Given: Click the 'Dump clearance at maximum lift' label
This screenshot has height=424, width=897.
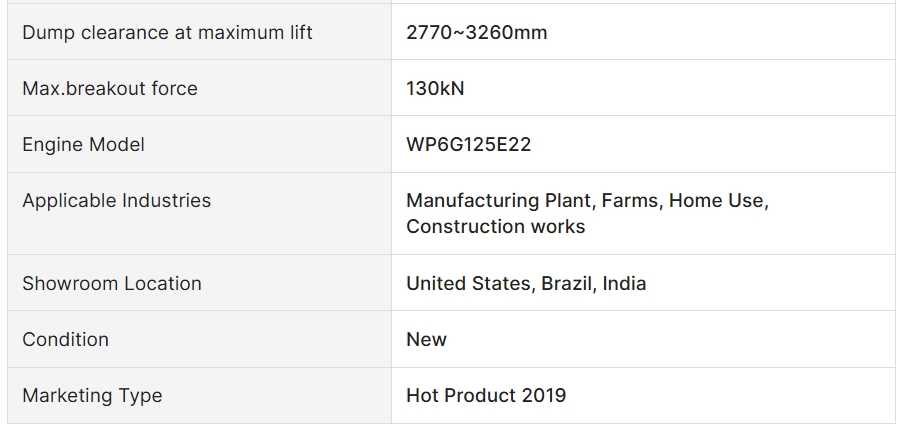Looking at the screenshot, I should 167,33.
